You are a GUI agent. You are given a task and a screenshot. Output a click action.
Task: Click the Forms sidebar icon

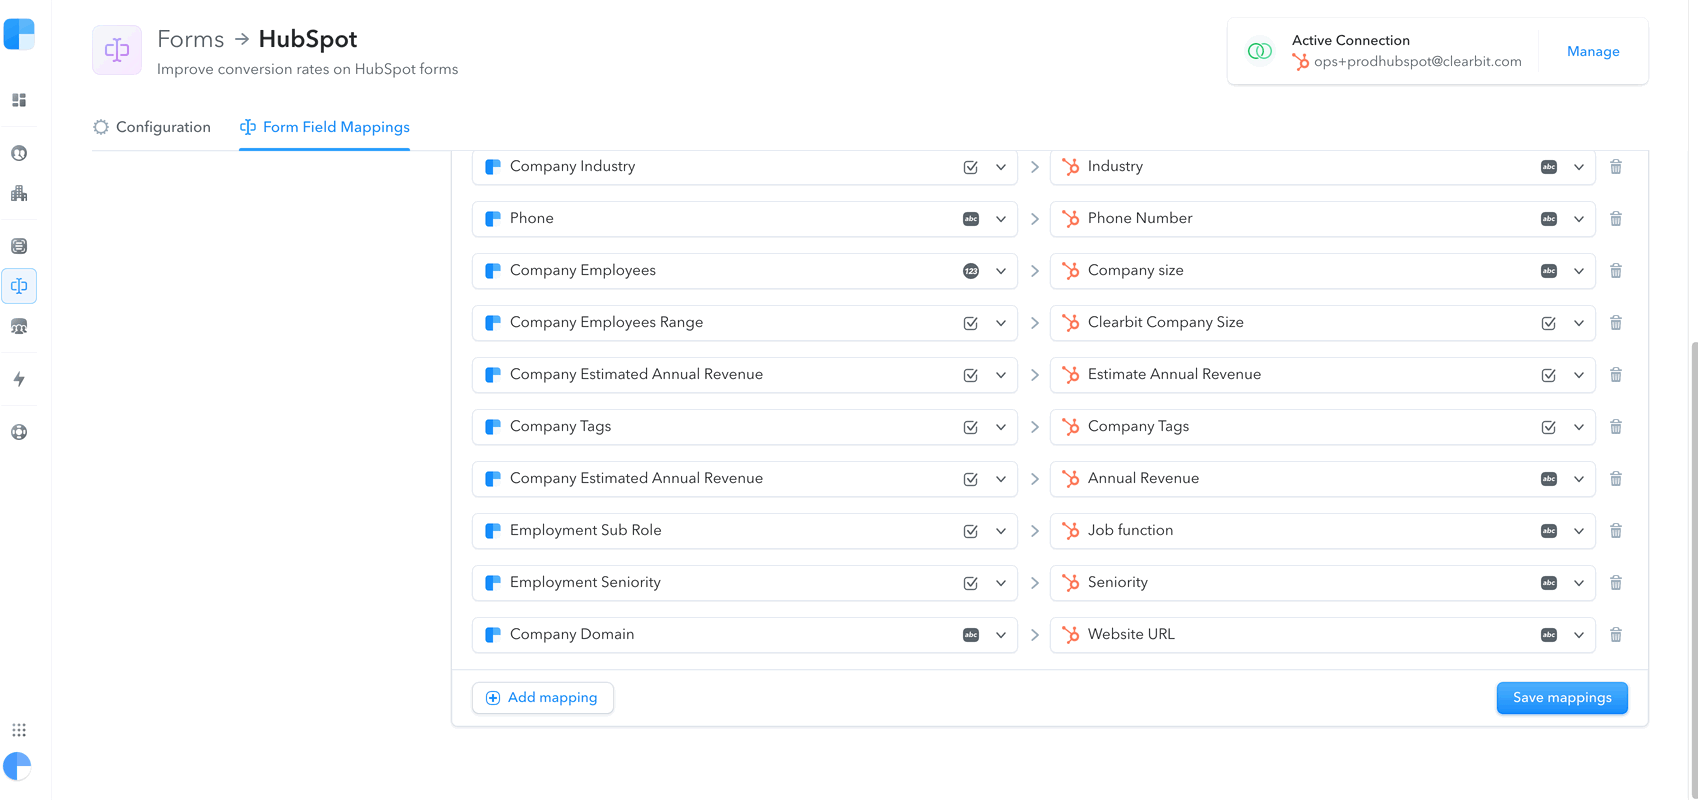(x=19, y=286)
